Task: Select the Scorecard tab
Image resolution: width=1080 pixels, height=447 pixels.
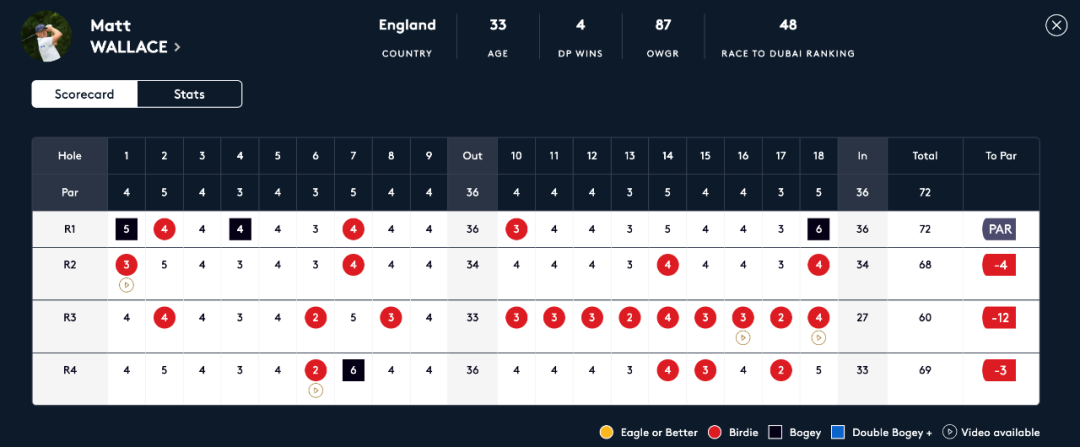Action: point(84,94)
